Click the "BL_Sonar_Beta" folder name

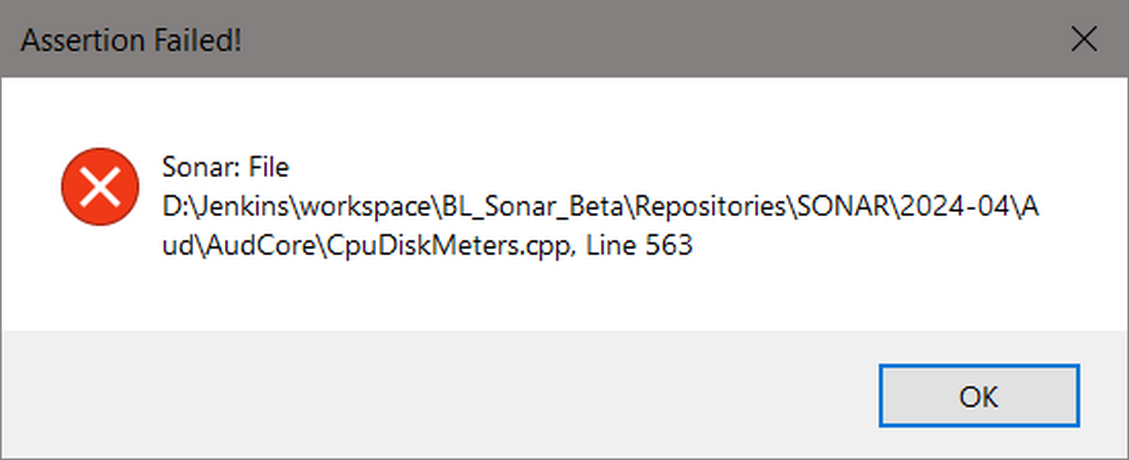521,206
